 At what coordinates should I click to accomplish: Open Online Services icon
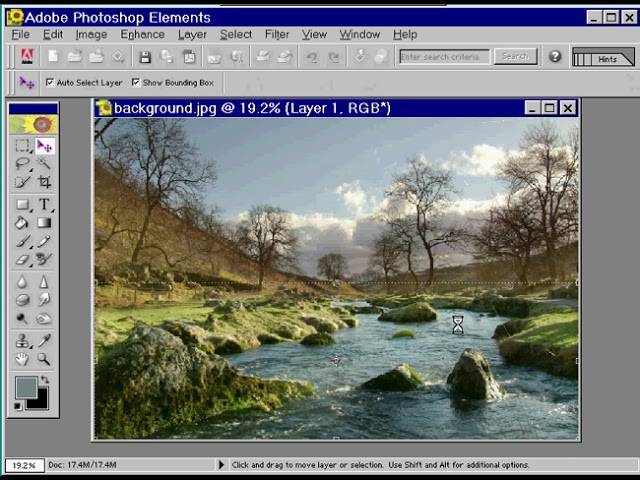click(x=236, y=57)
